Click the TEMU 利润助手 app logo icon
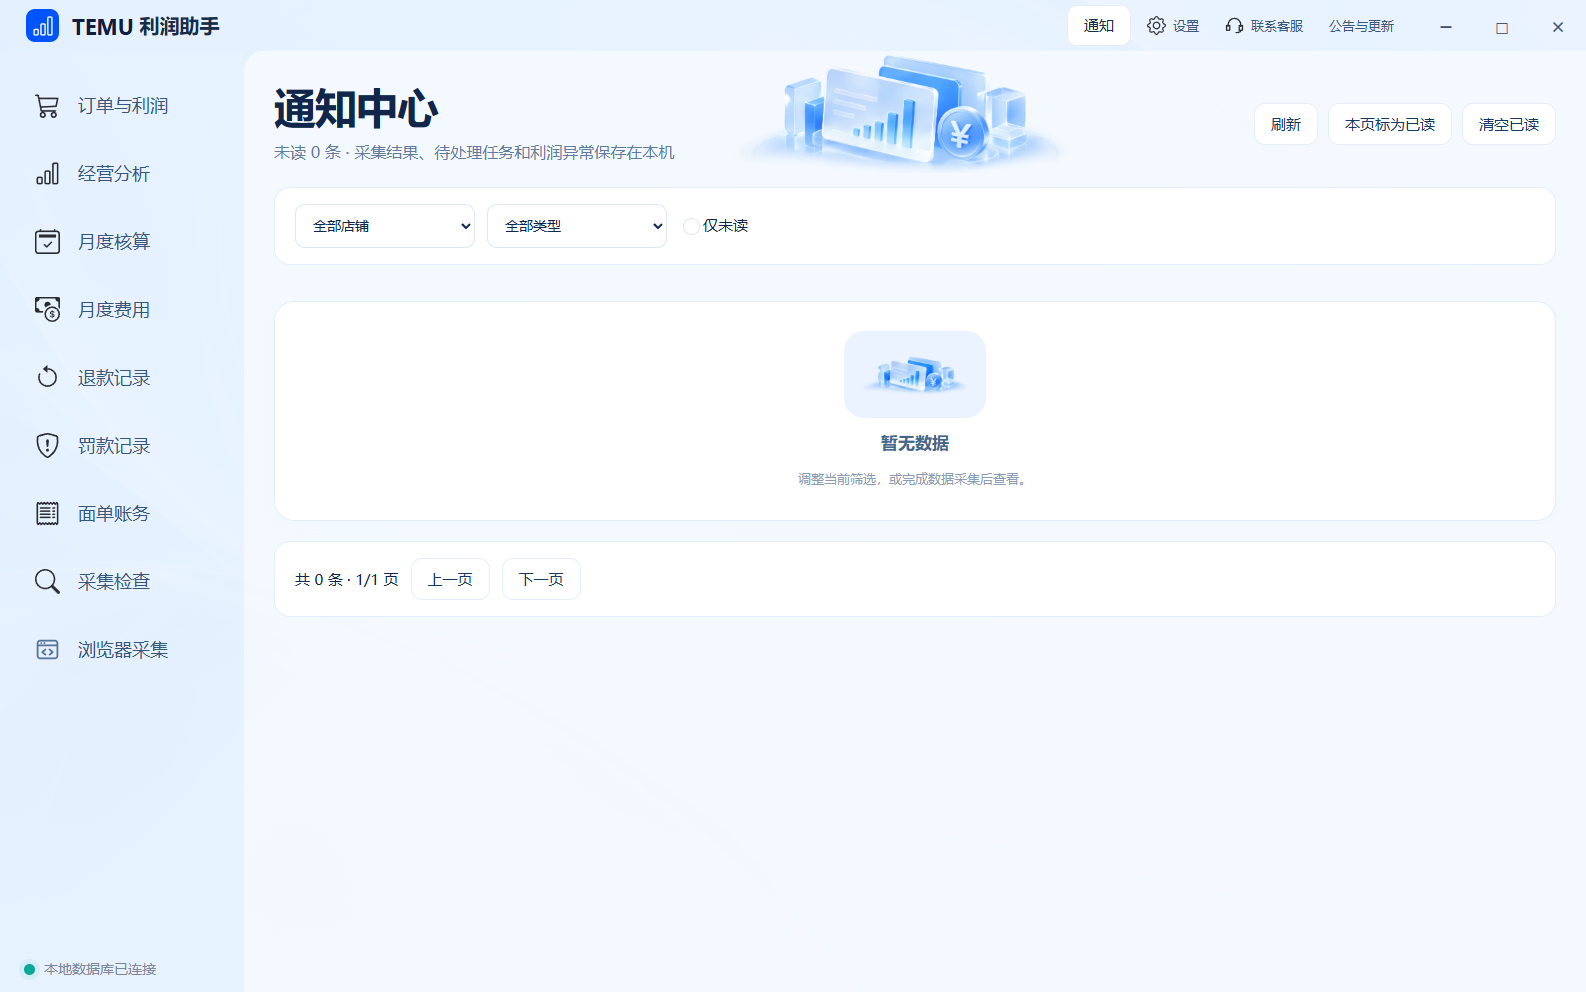The height and width of the screenshot is (992, 1586). pos(42,26)
